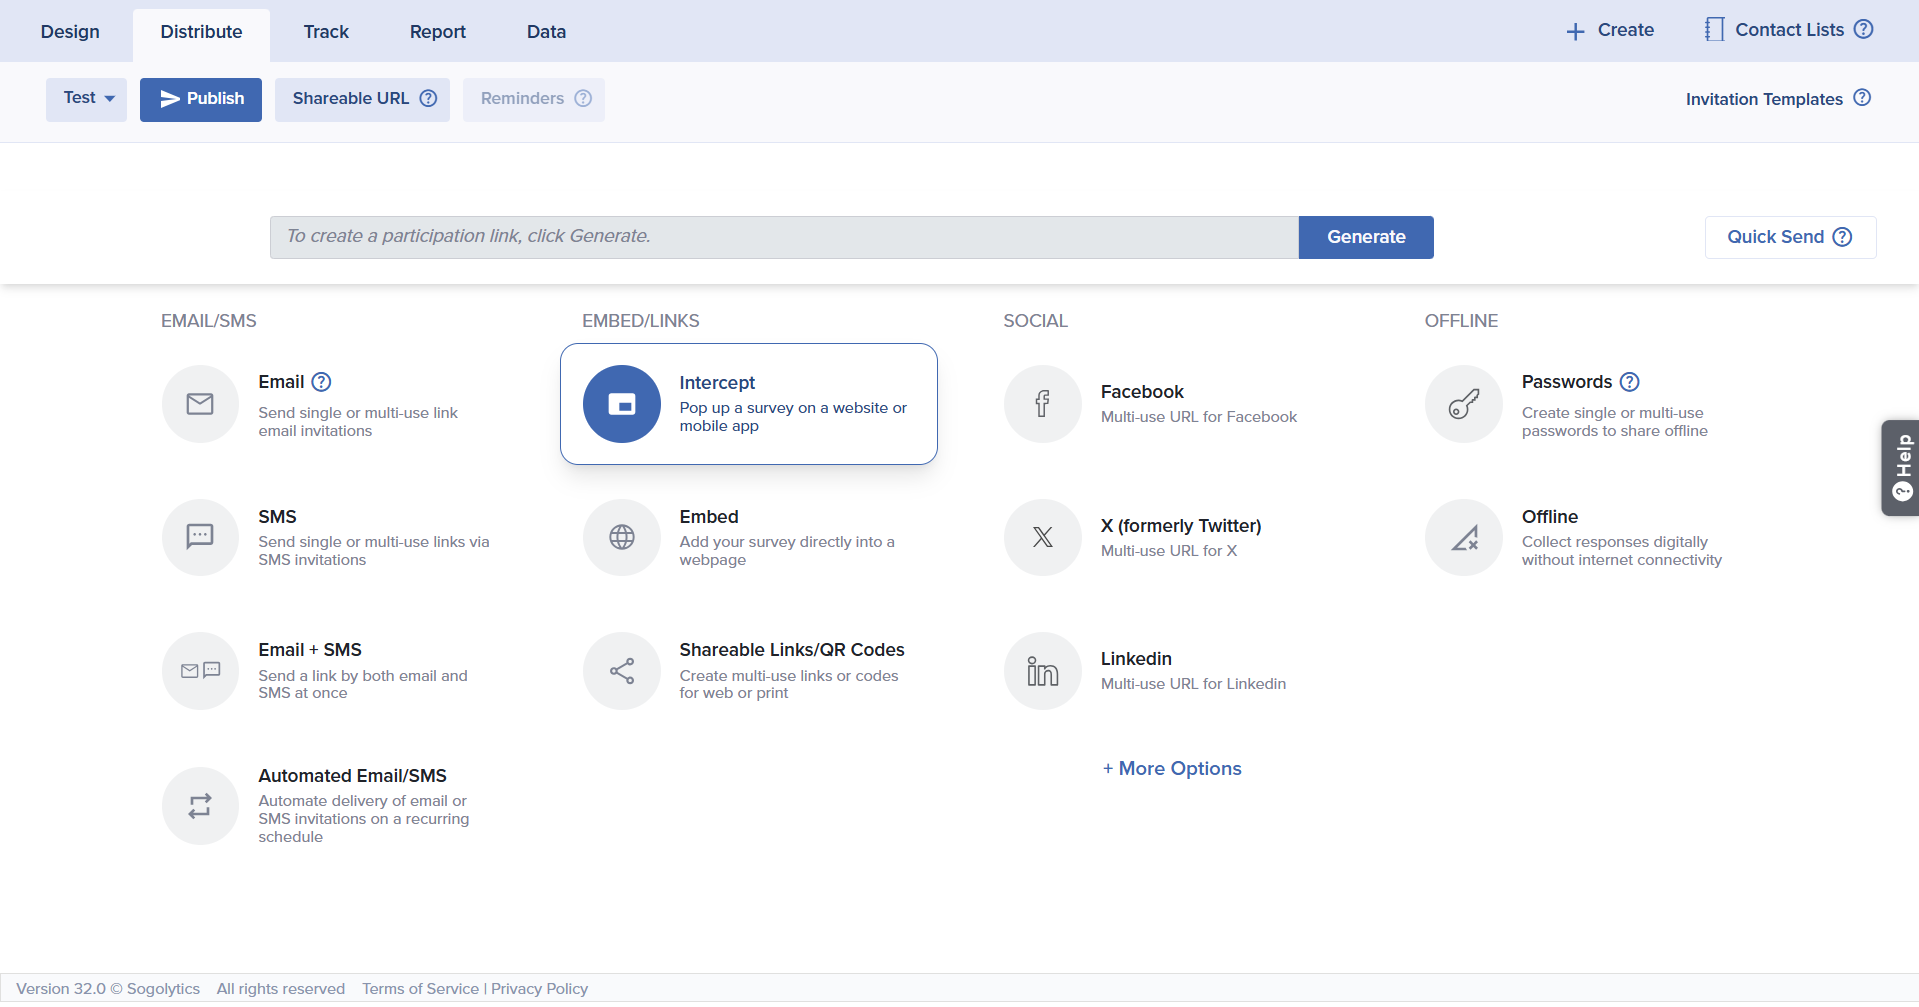Open the Intercept pop-up icon
Screen dimensions: 1919x1007
621,404
